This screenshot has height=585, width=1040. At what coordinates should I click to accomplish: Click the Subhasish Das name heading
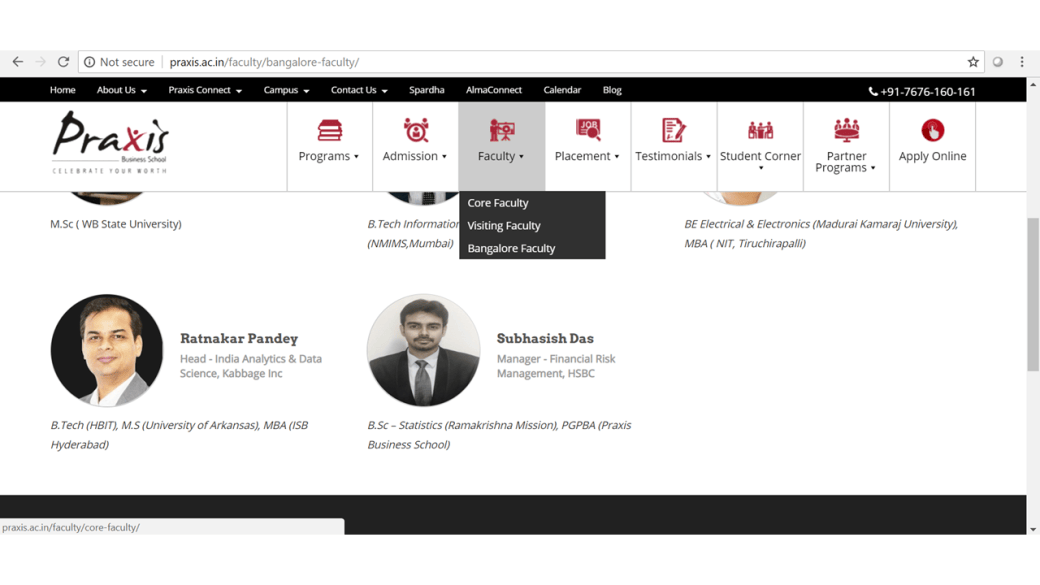[545, 338]
